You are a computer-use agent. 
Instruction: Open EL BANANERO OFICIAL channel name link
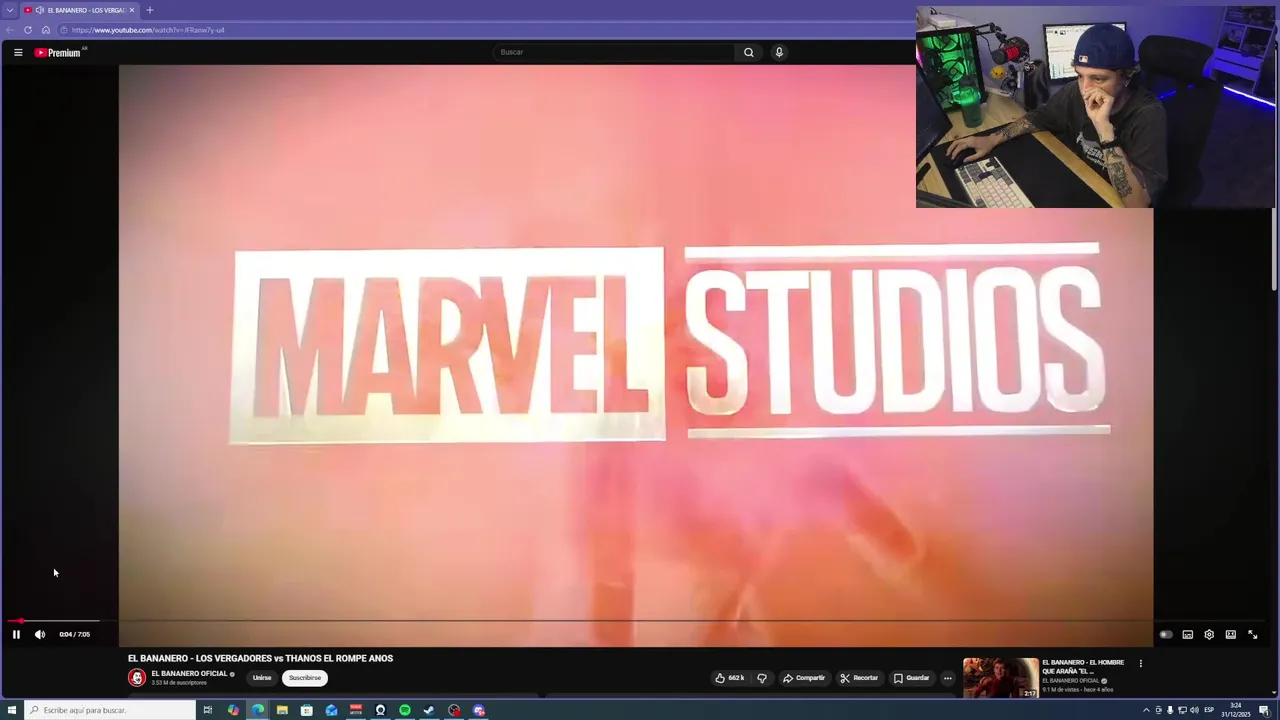pos(189,673)
